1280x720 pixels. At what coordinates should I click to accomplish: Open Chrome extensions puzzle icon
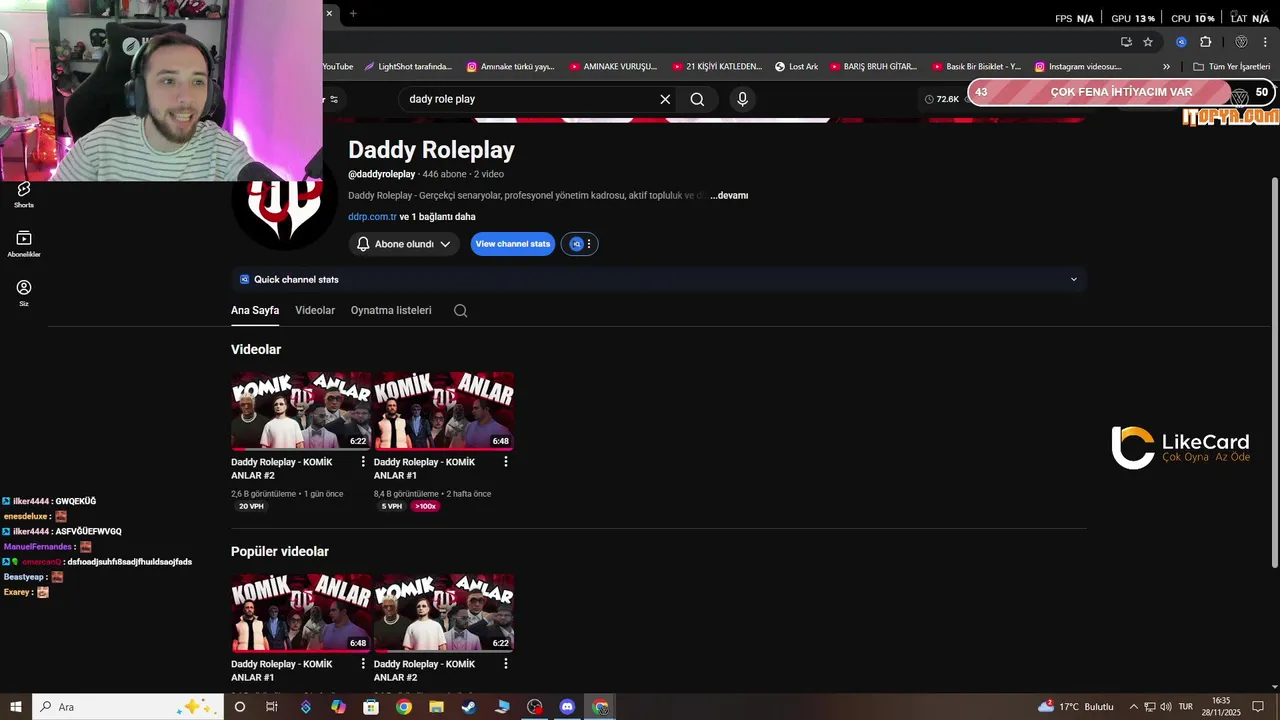[x=1206, y=42]
